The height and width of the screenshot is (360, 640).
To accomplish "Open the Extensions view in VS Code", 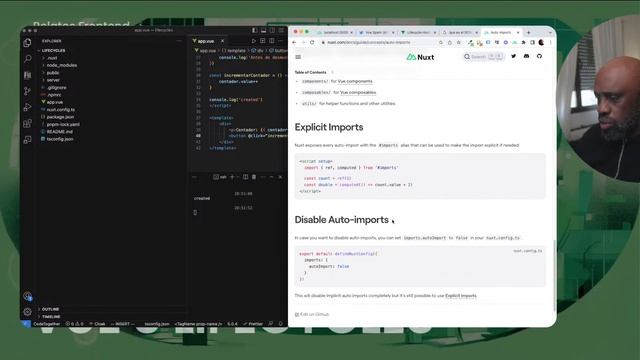I will point(27,123).
